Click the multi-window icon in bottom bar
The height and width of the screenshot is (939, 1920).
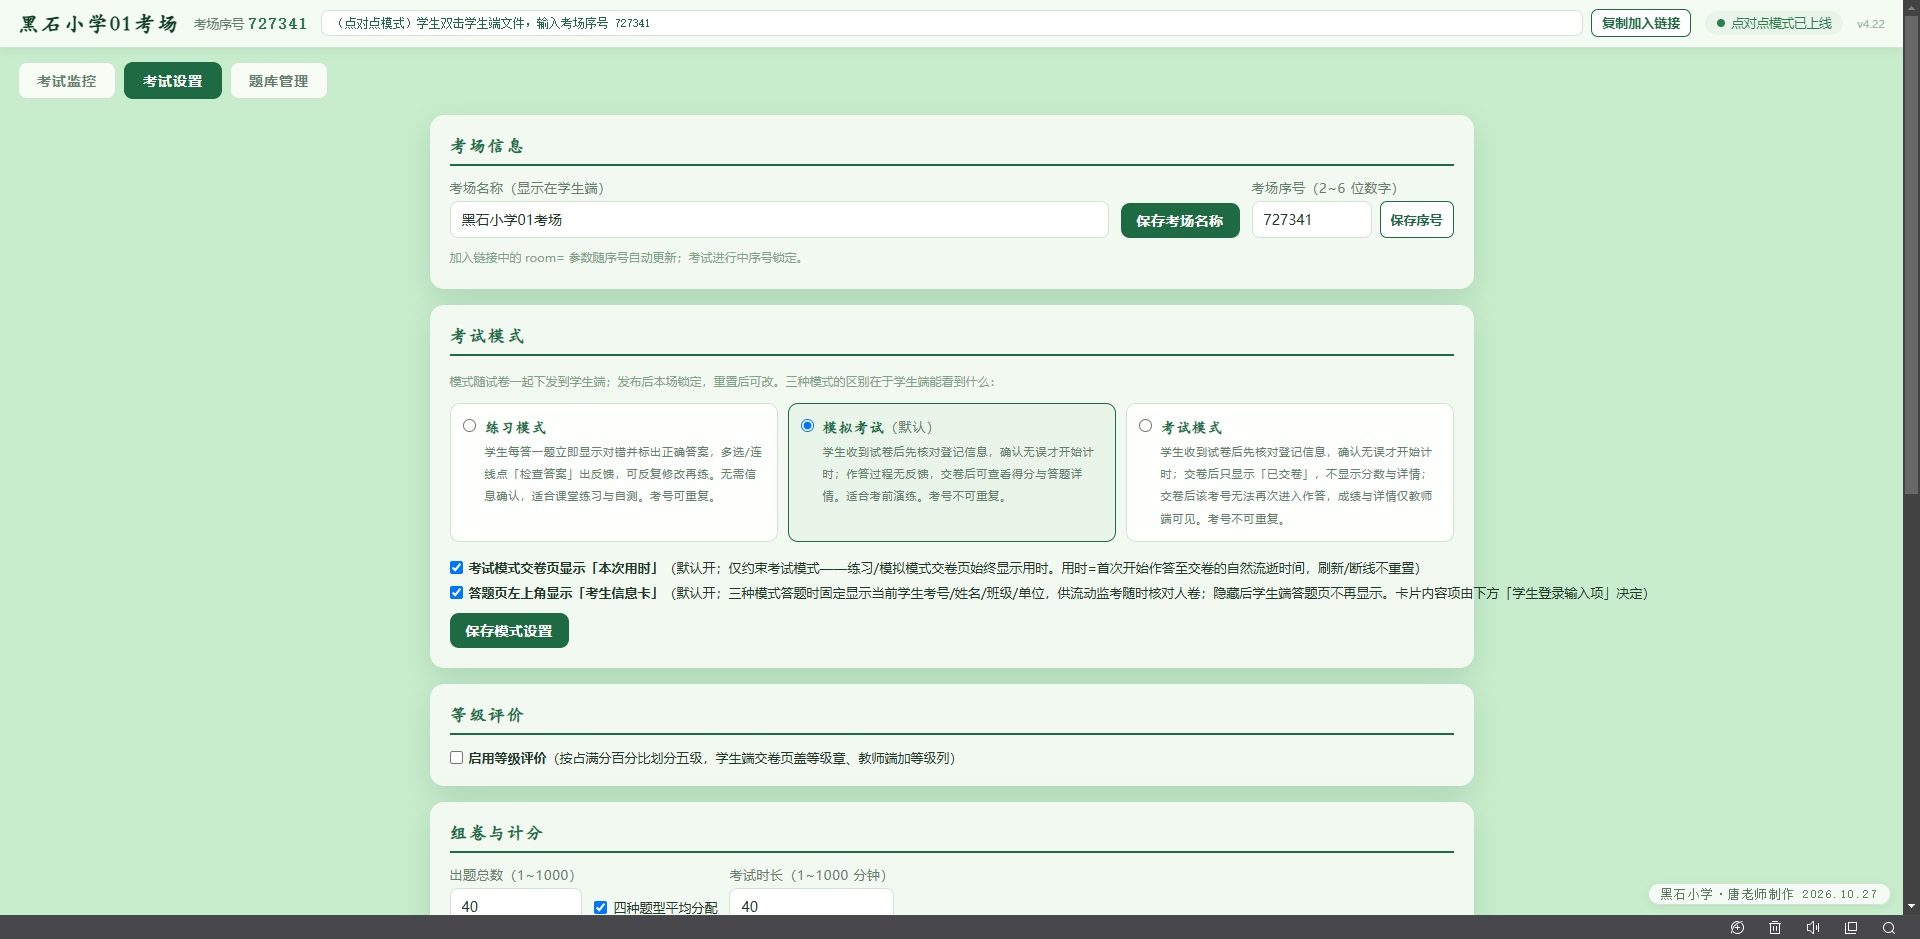[x=1851, y=928]
